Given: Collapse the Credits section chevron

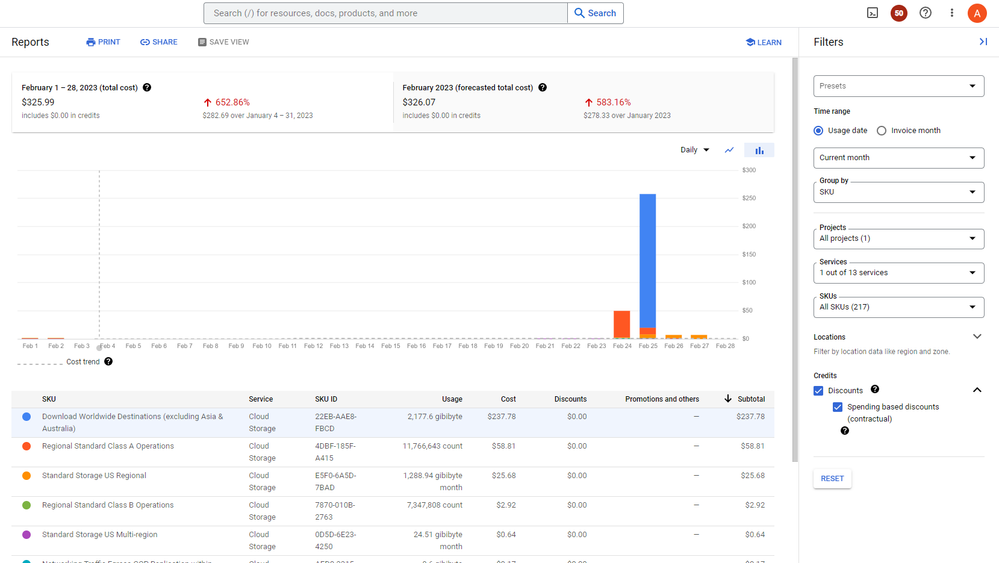Looking at the screenshot, I should [x=977, y=390].
